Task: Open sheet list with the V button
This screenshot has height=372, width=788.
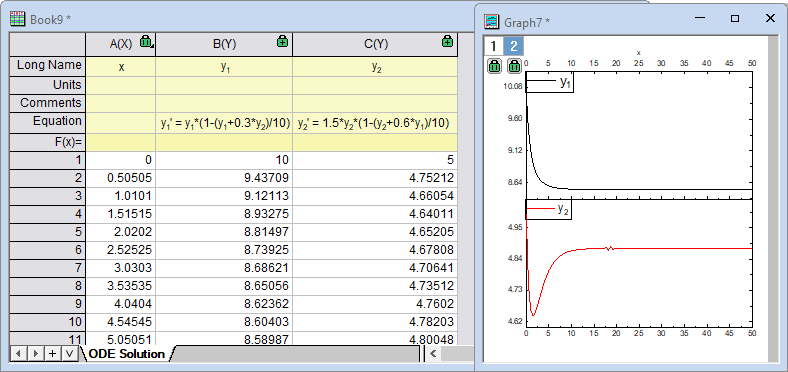Action: tap(69, 354)
